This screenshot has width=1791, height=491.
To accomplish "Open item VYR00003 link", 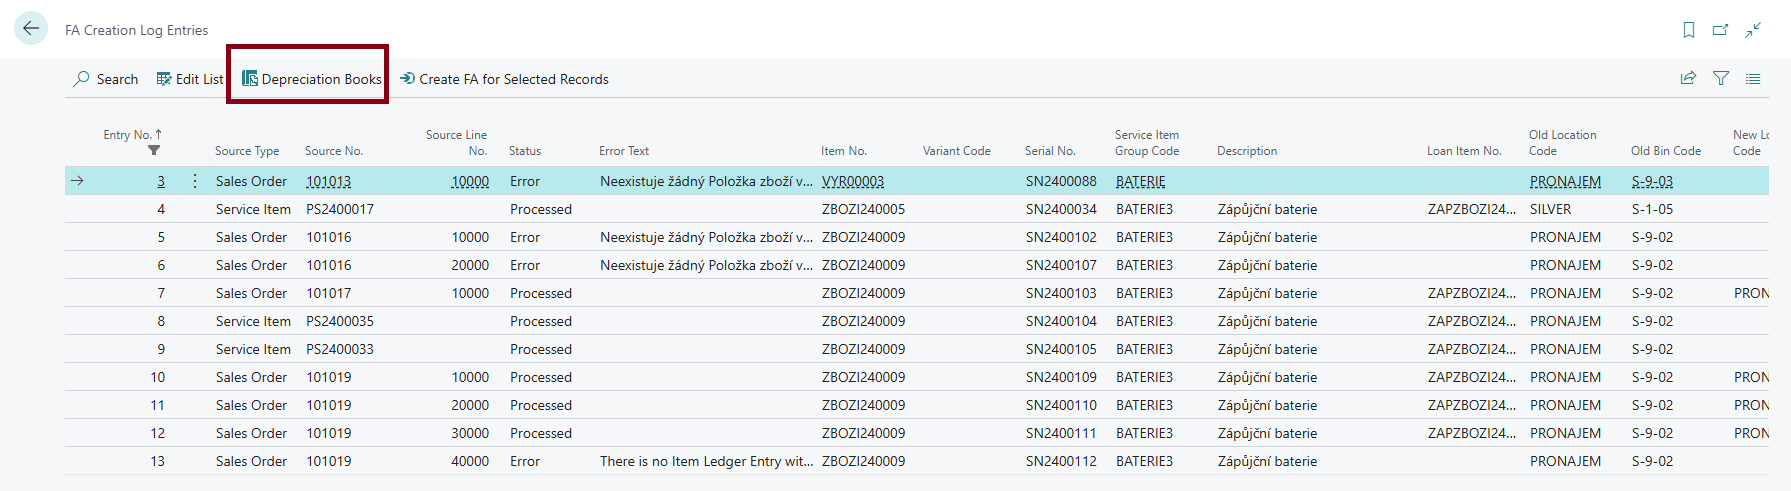I will point(853,181).
